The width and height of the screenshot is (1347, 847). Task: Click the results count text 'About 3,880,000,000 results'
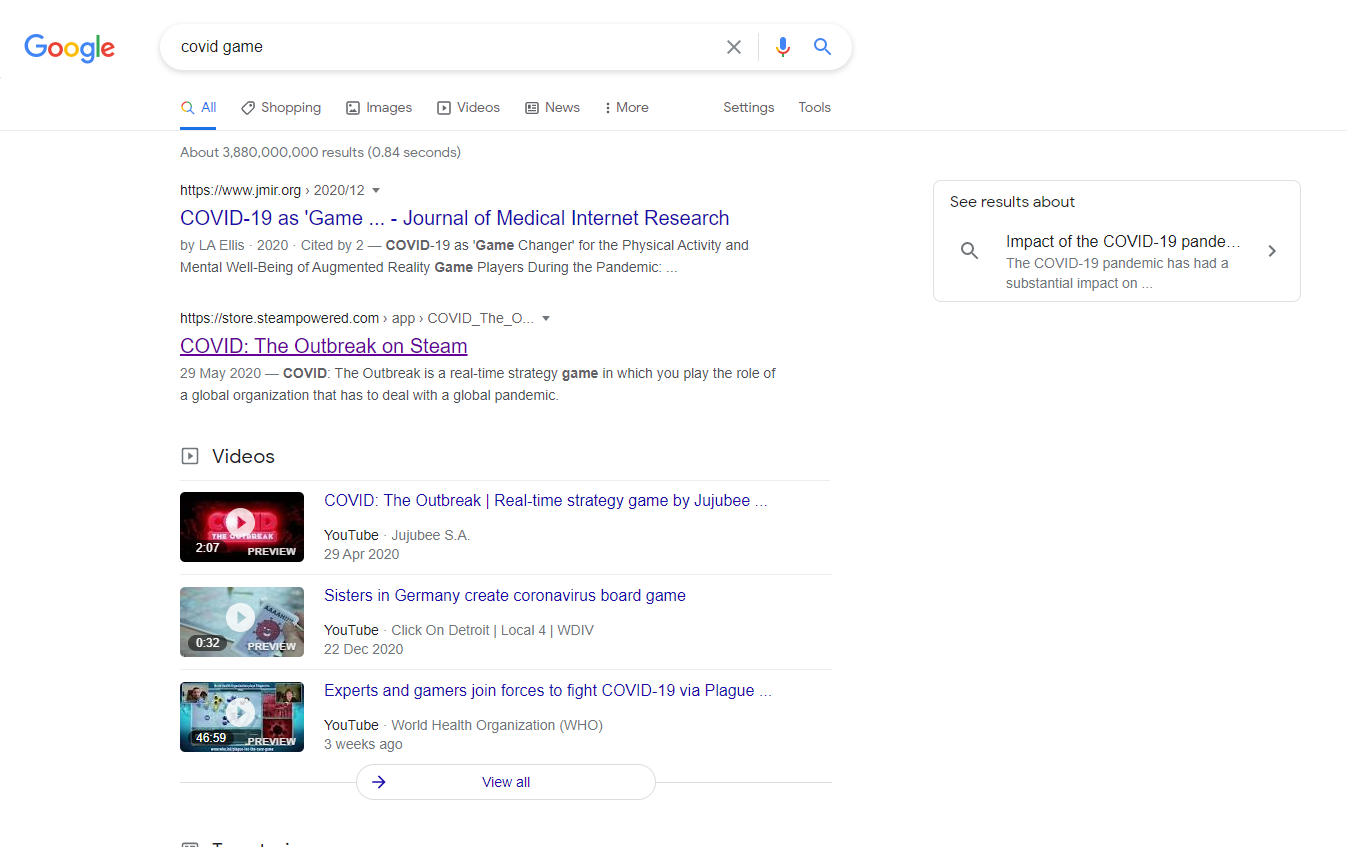click(320, 153)
